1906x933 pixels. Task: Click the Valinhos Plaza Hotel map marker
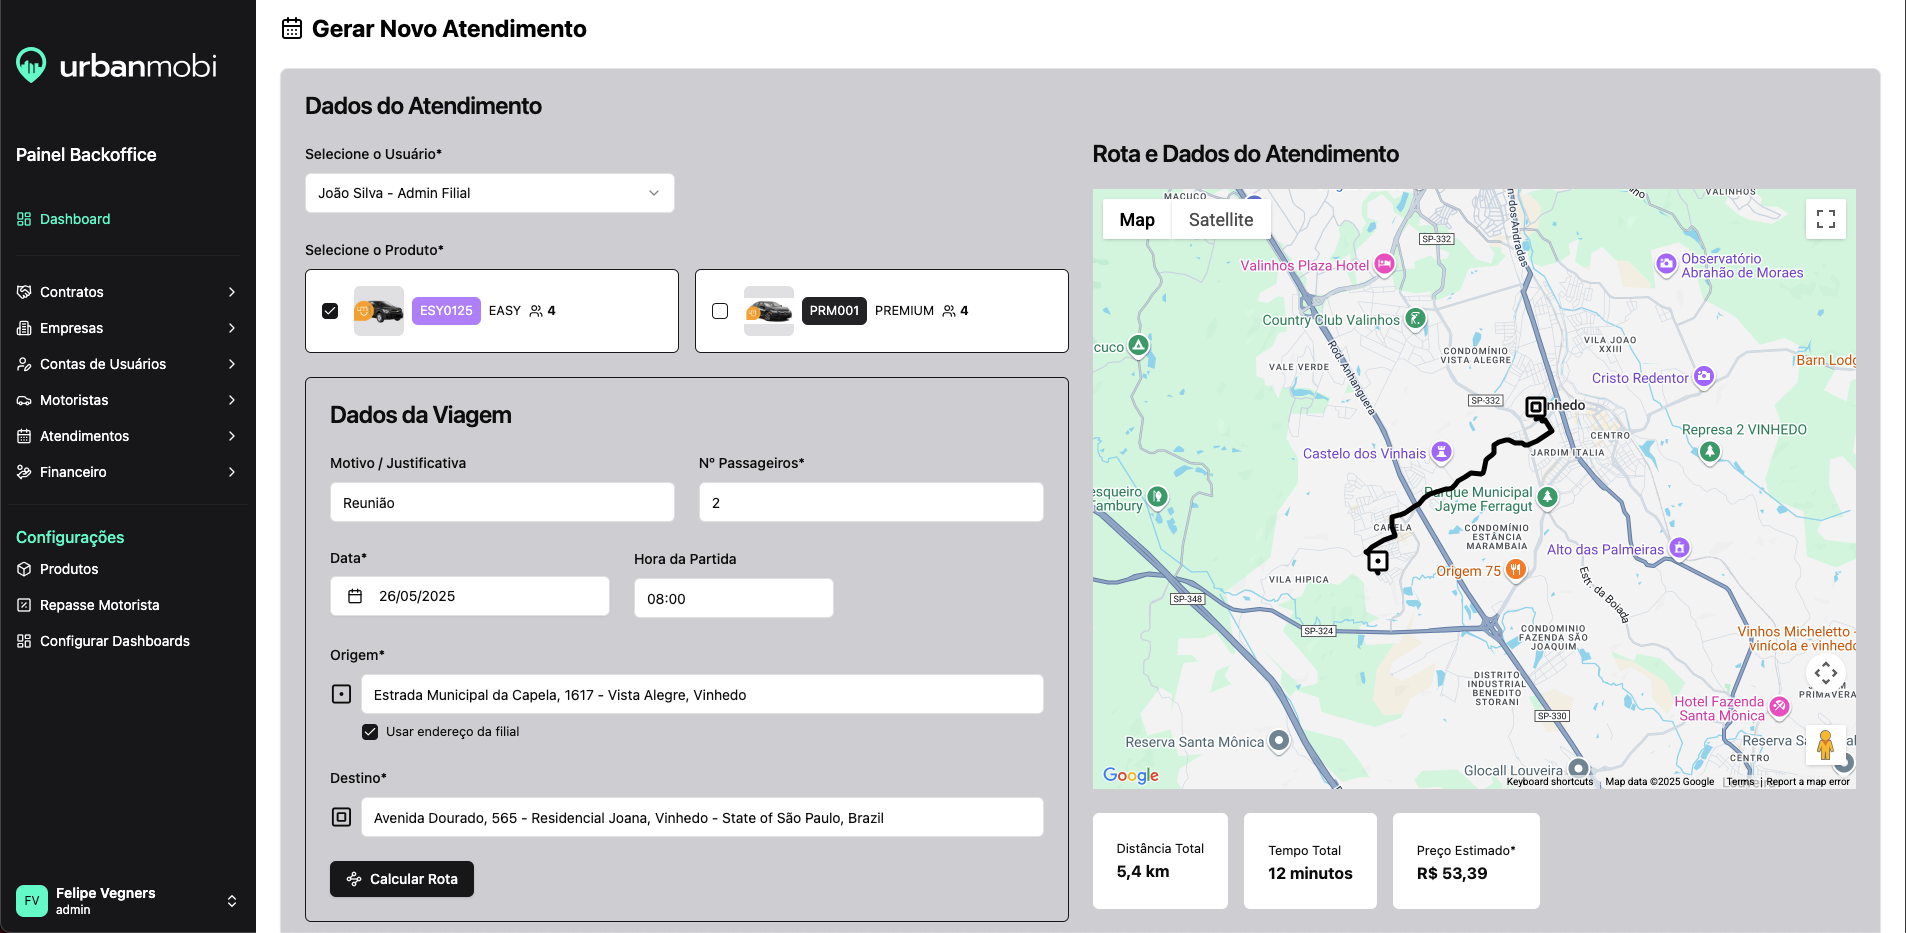point(1384,265)
